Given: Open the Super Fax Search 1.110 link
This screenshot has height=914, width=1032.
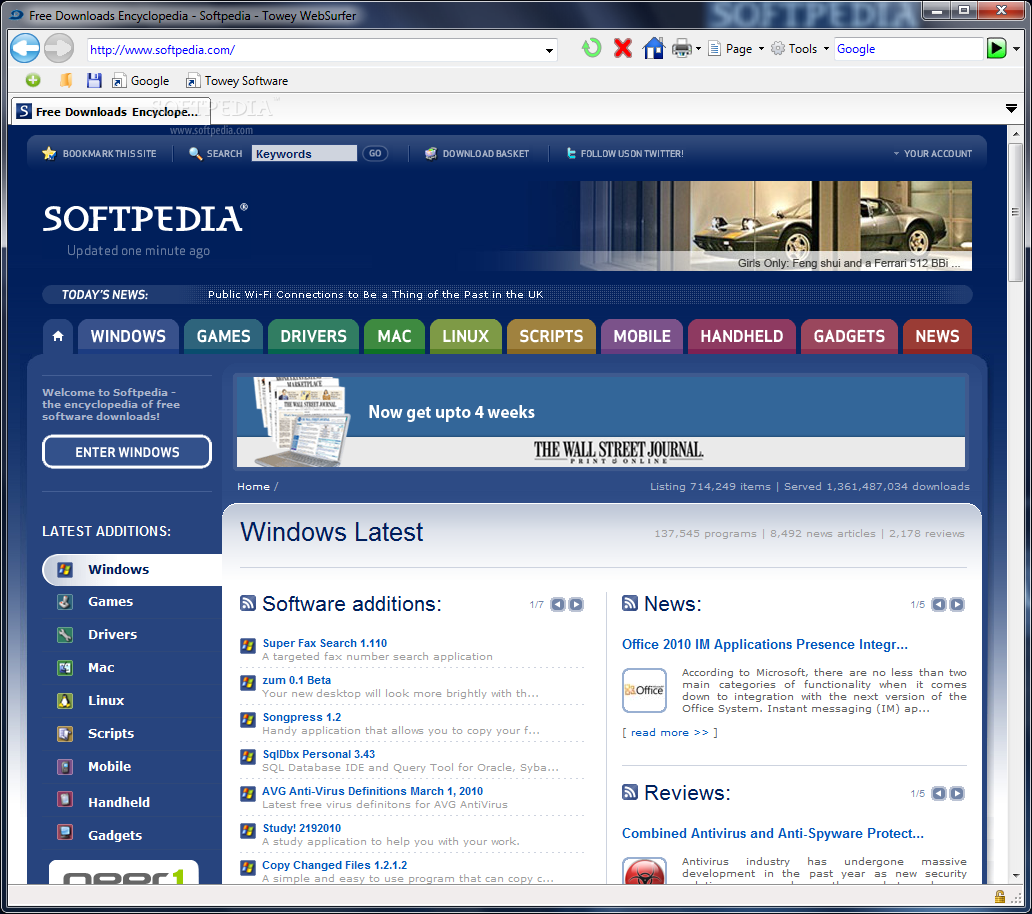Looking at the screenshot, I should (324, 643).
